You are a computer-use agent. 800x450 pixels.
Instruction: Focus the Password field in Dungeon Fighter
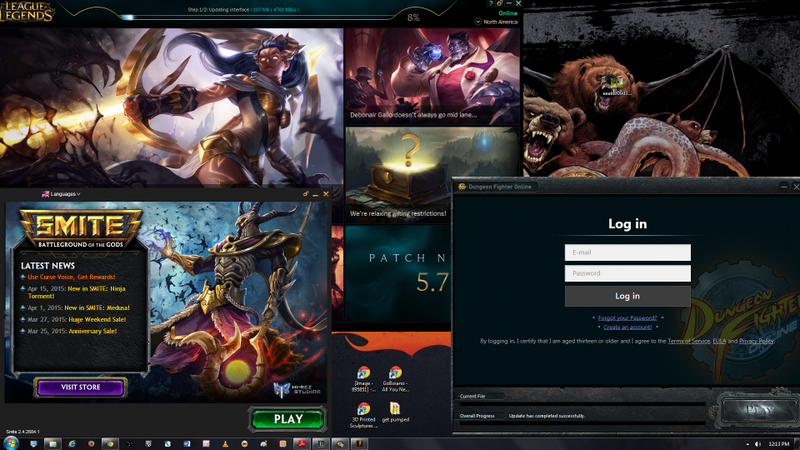628,273
